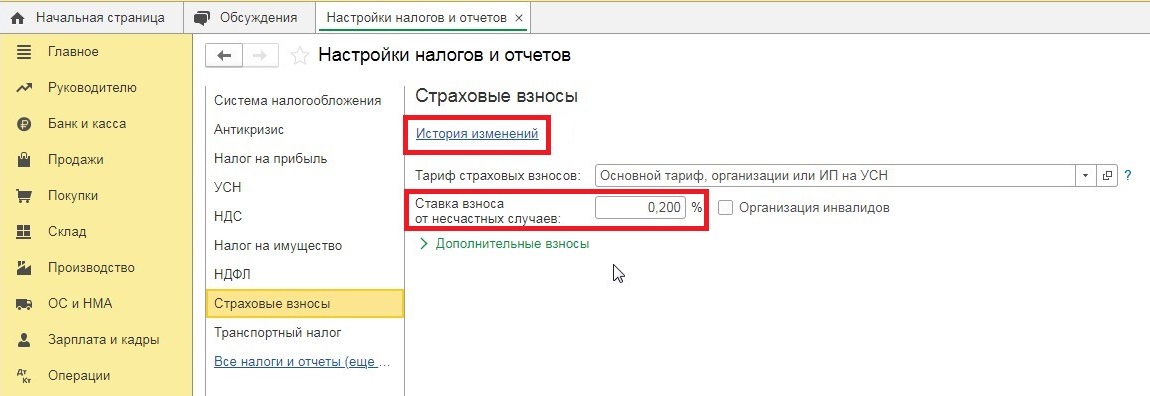Open Производство section in sidebar

click(x=91, y=268)
